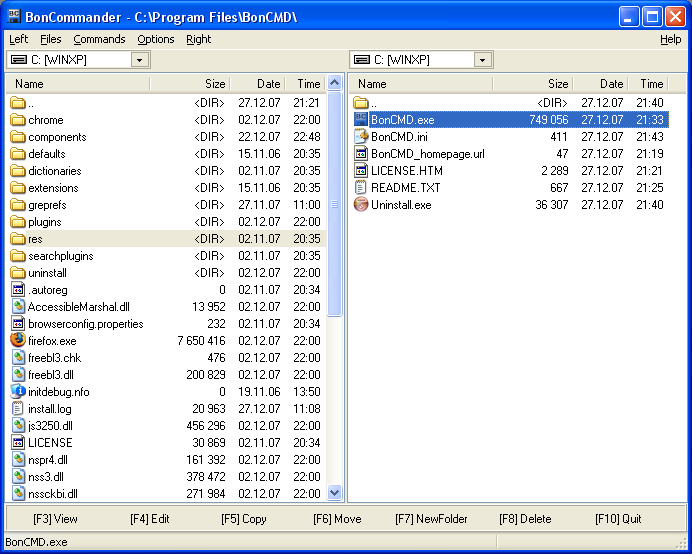Click the BonCMD.exe file icon
The image size is (692, 554).
point(361,119)
